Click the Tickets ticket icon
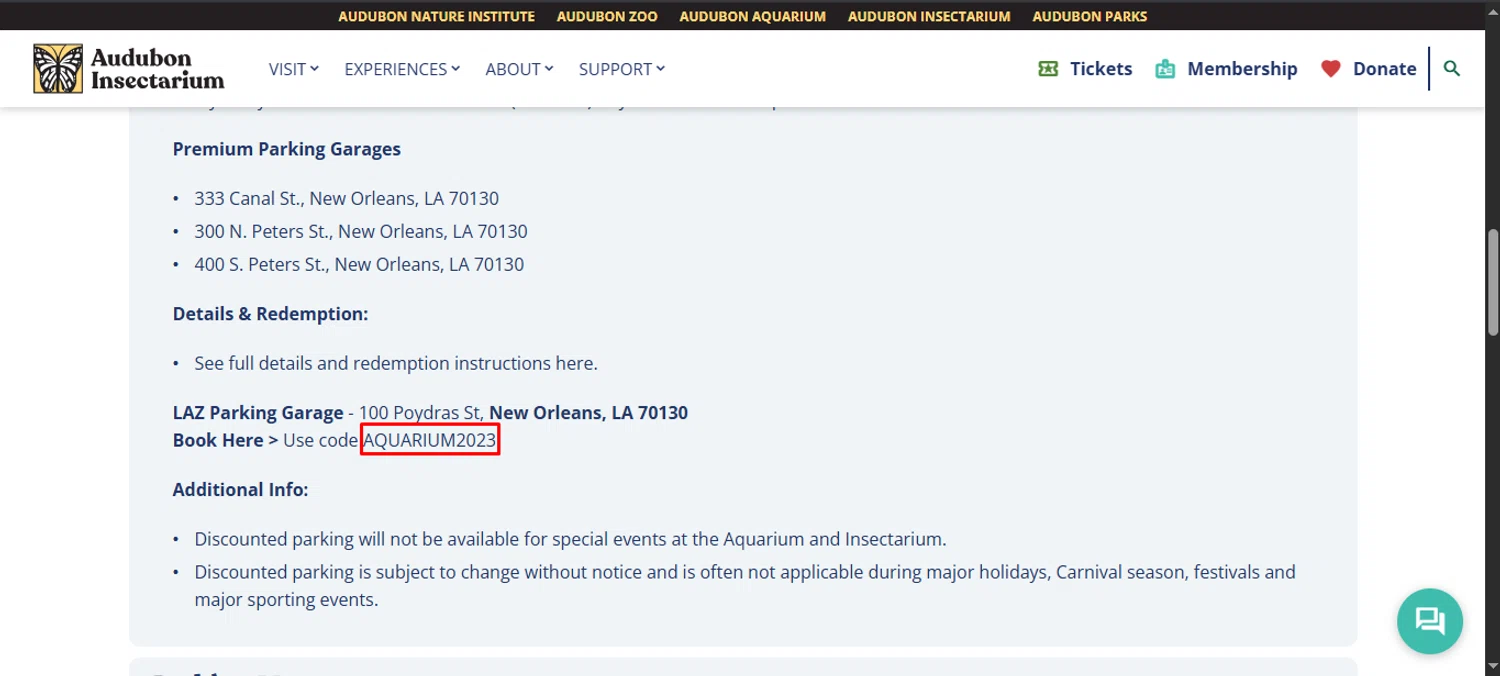Image resolution: width=1500 pixels, height=676 pixels. [1048, 69]
